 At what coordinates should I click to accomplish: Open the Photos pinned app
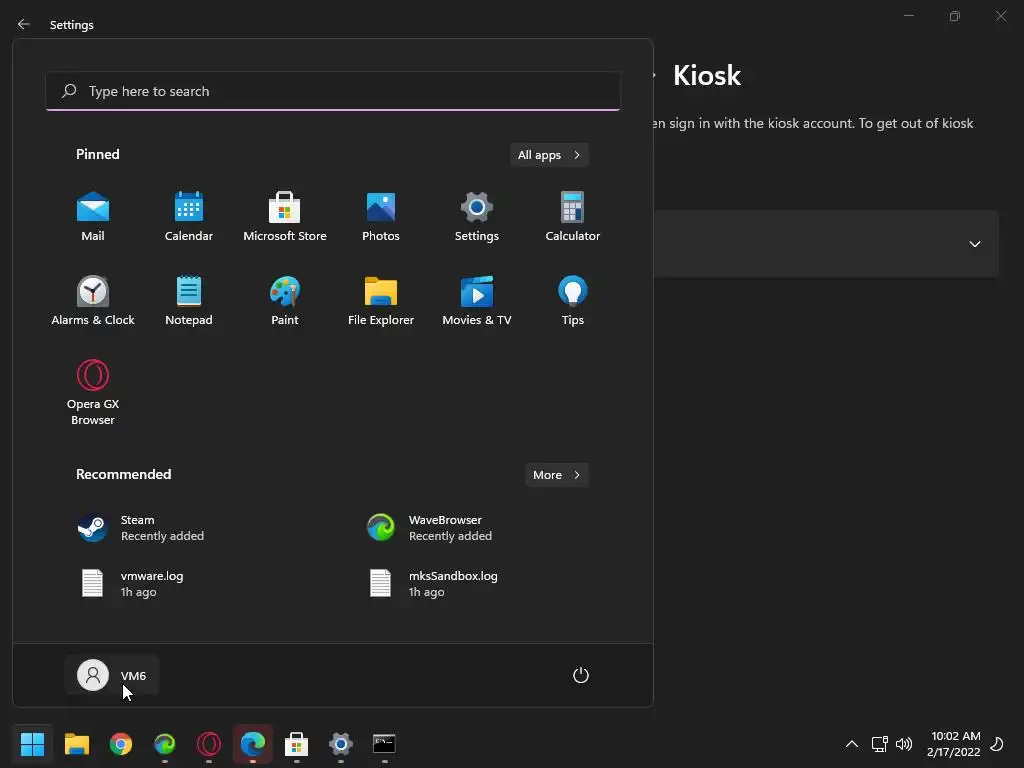(x=381, y=216)
